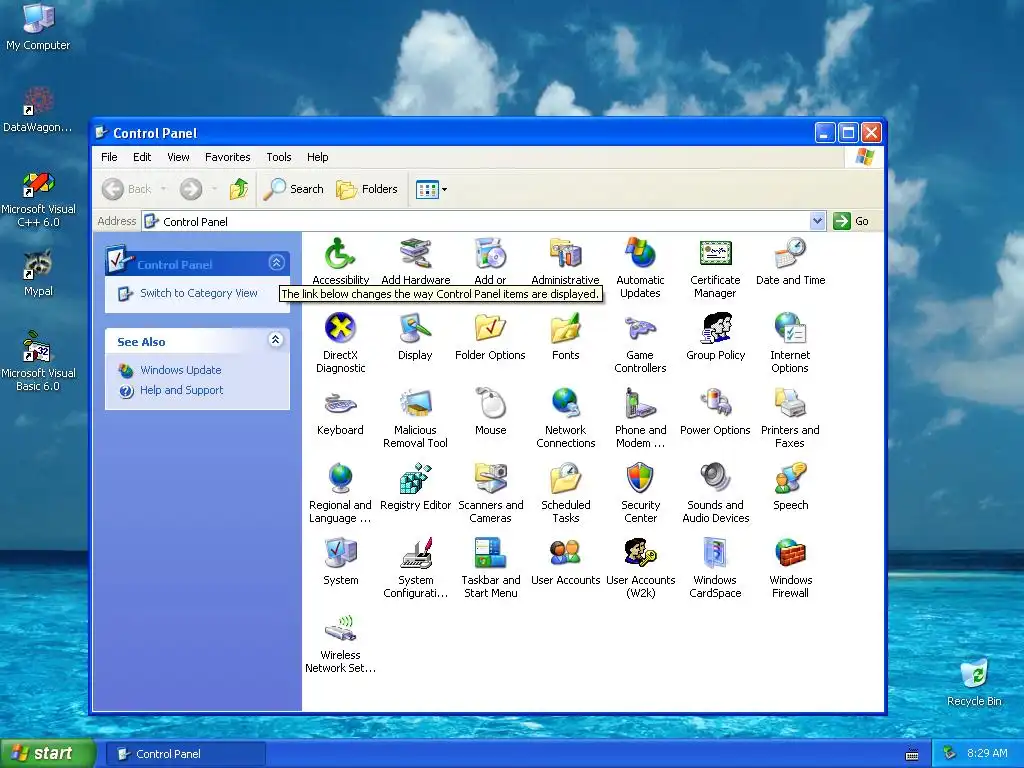Open Mouse settings icon
This screenshot has width=1024, height=768.
click(490, 403)
